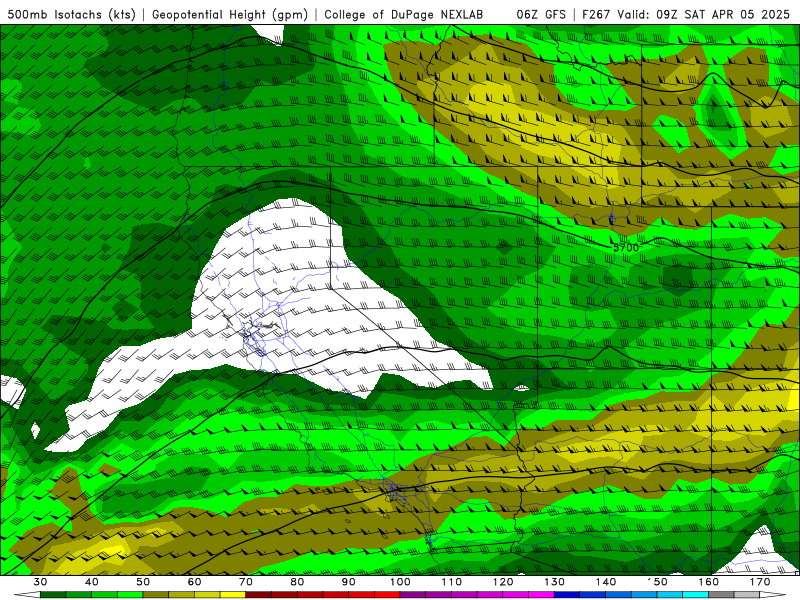
Task: Click the "130" colorbar scale label
Action: click(555, 582)
